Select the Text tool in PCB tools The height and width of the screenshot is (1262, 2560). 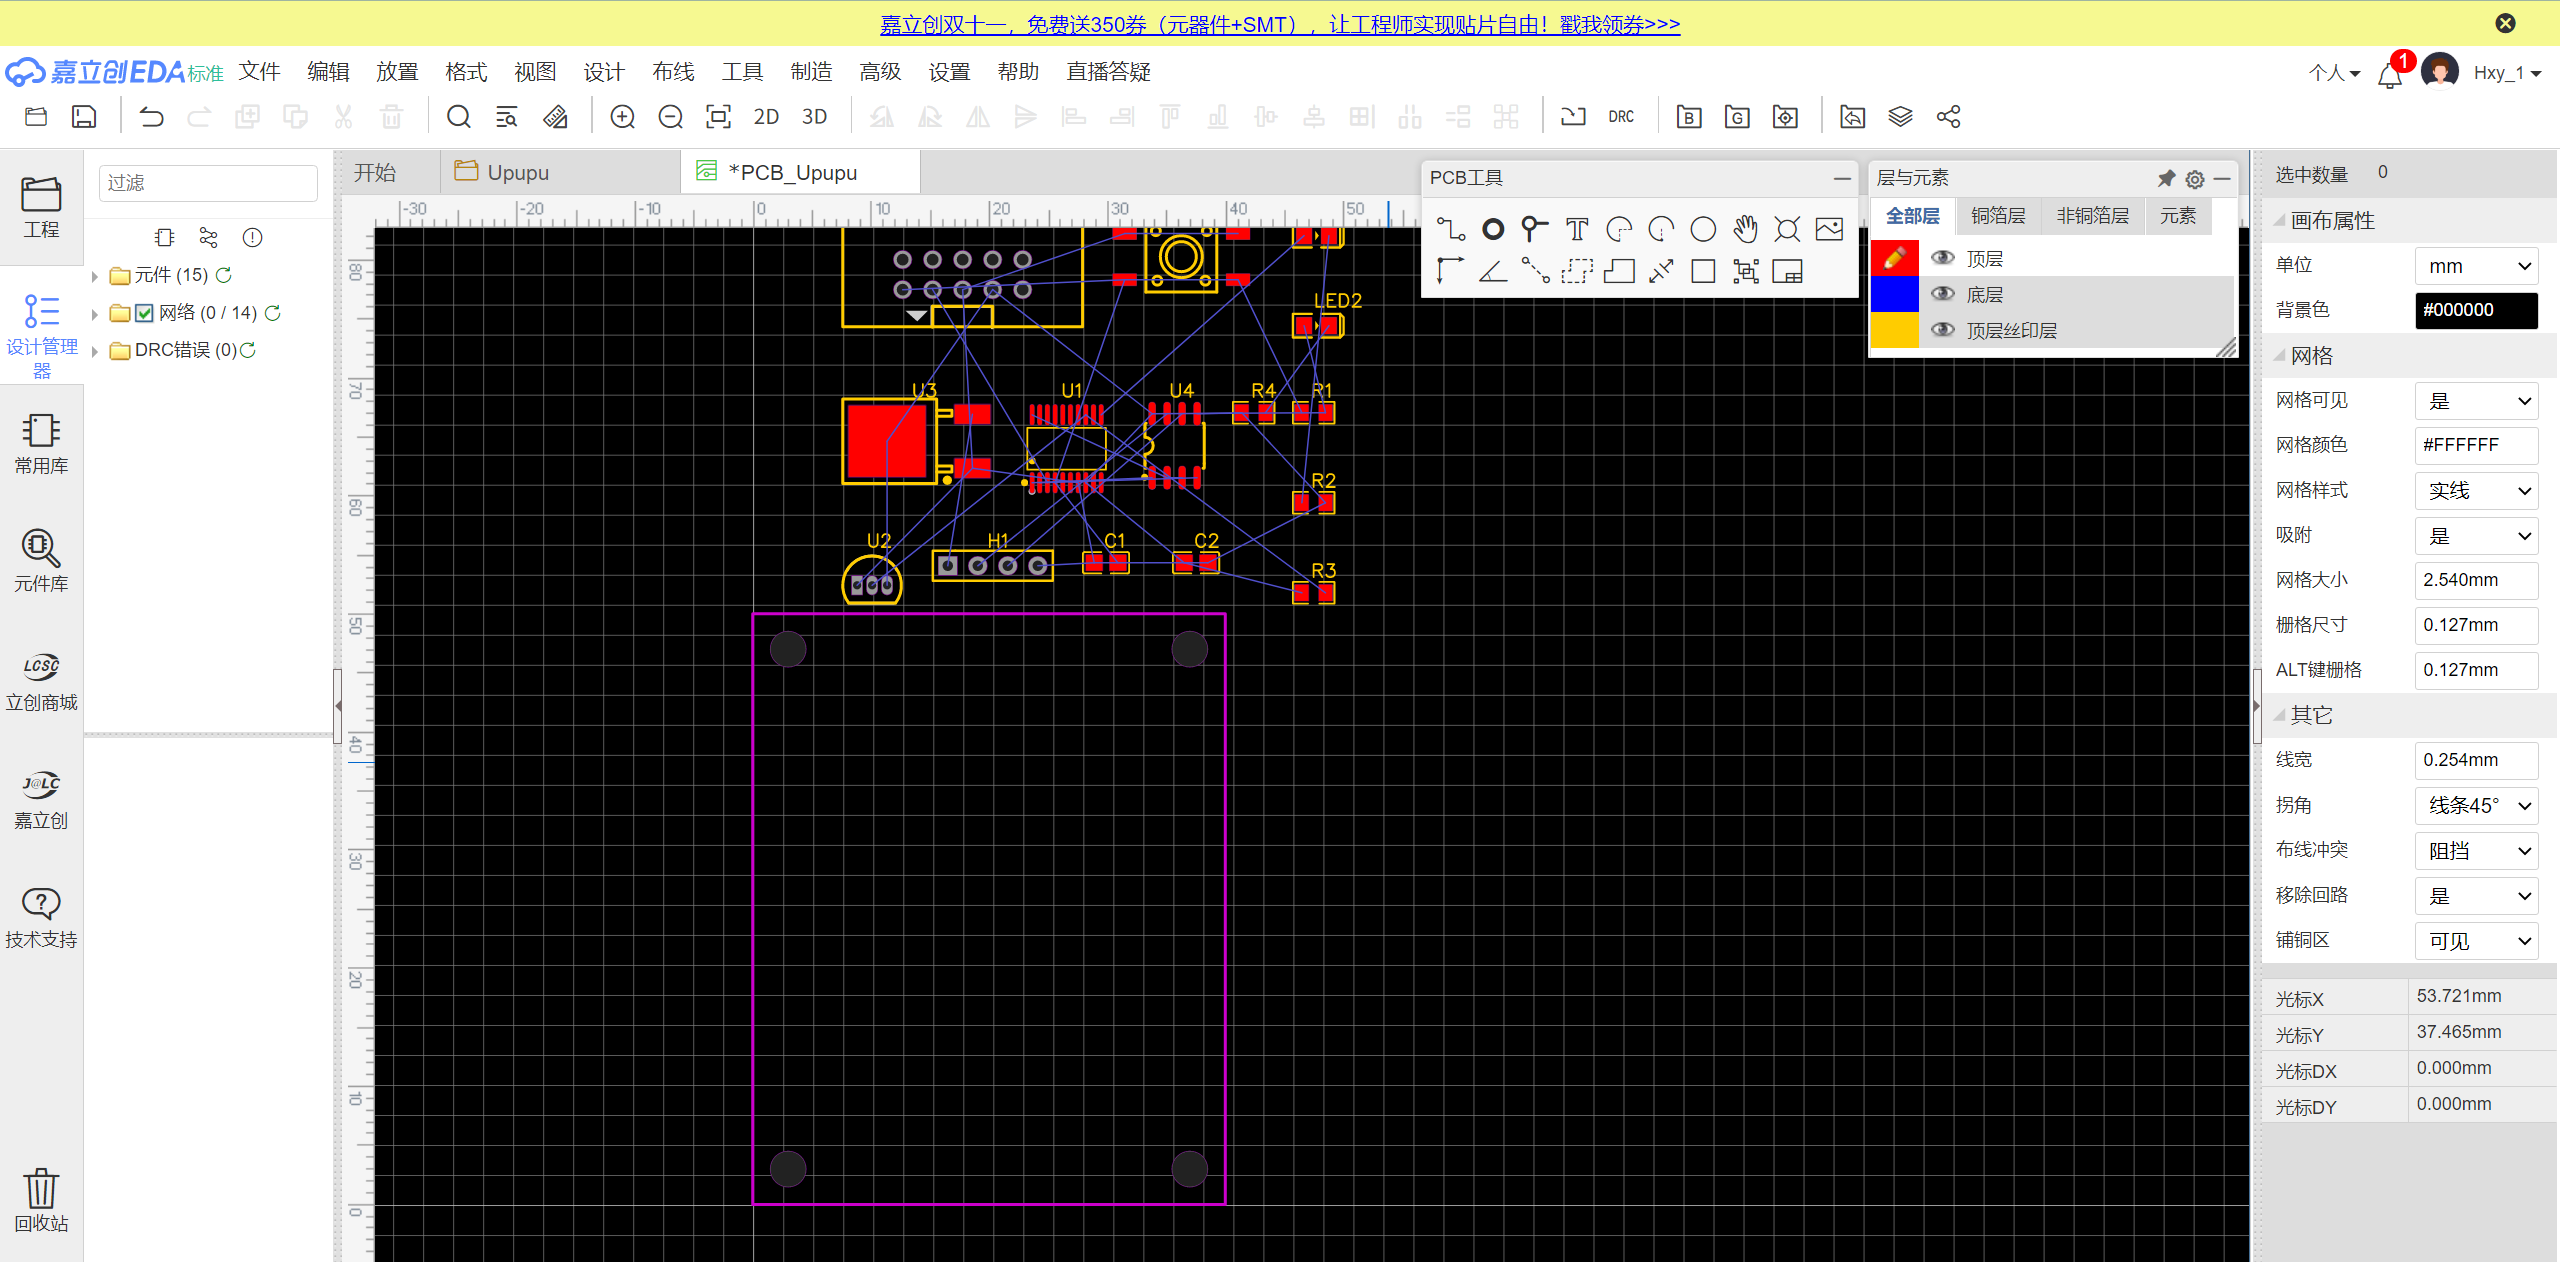(1576, 230)
